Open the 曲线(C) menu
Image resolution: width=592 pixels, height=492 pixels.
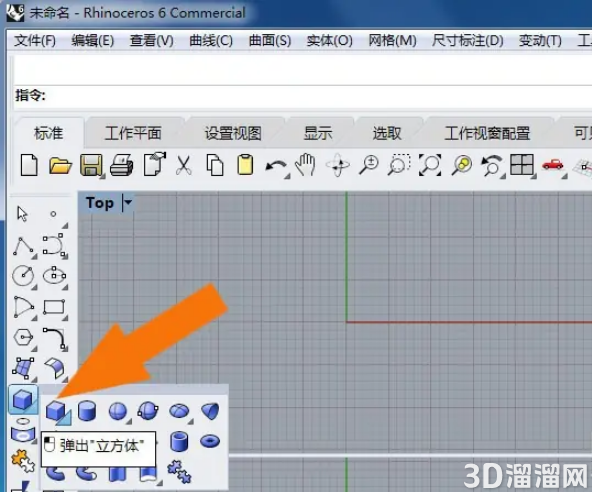coord(211,40)
